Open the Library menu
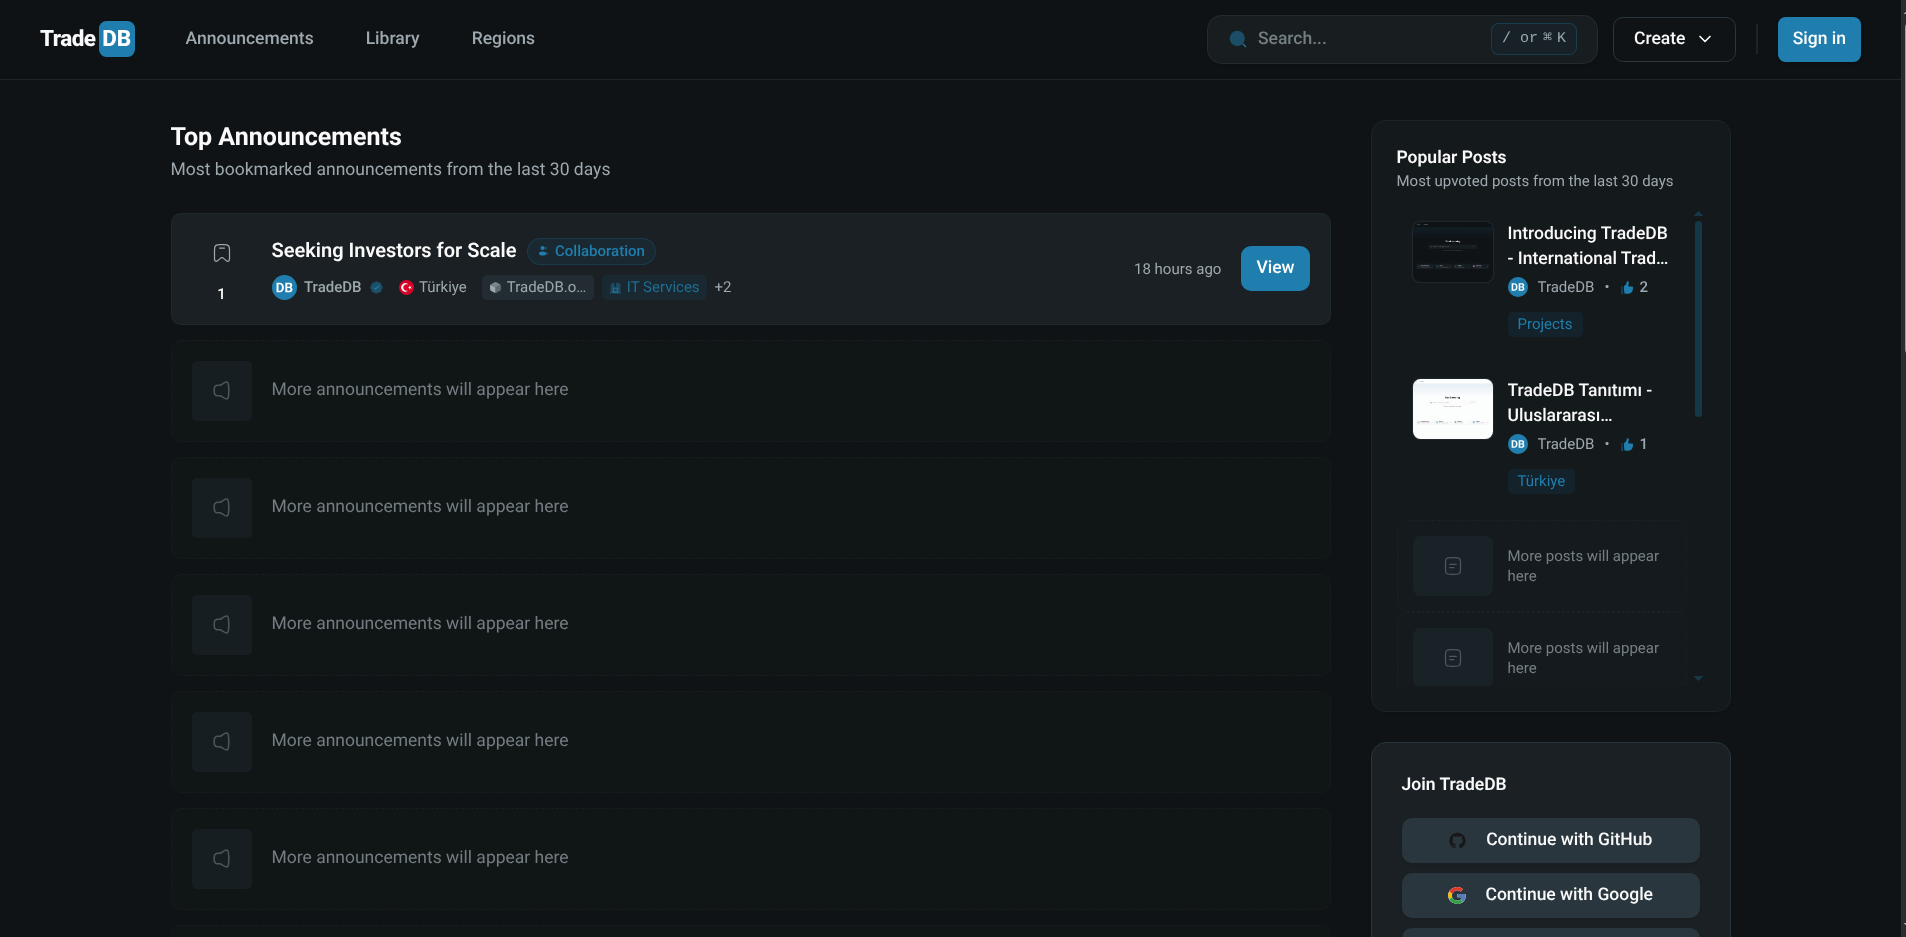This screenshot has height=937, width=1906. [x=392, y=38]
